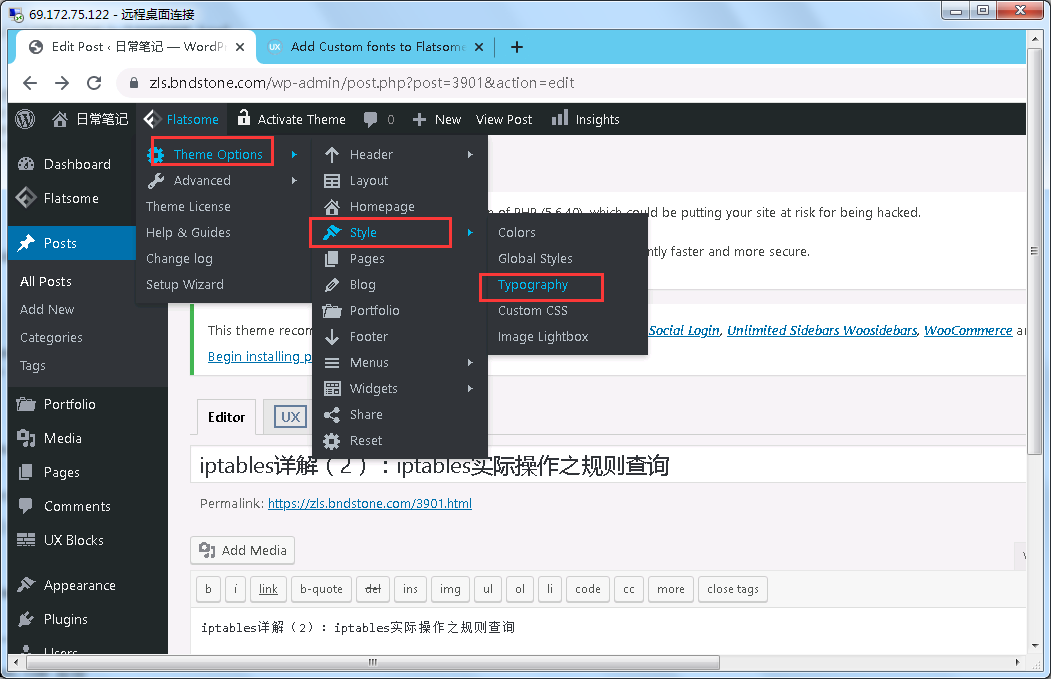The image size is (1051, 679).
Task: Expand the Widgets submenu arrow
Action: pyautogui.click(x=471, y=389)
